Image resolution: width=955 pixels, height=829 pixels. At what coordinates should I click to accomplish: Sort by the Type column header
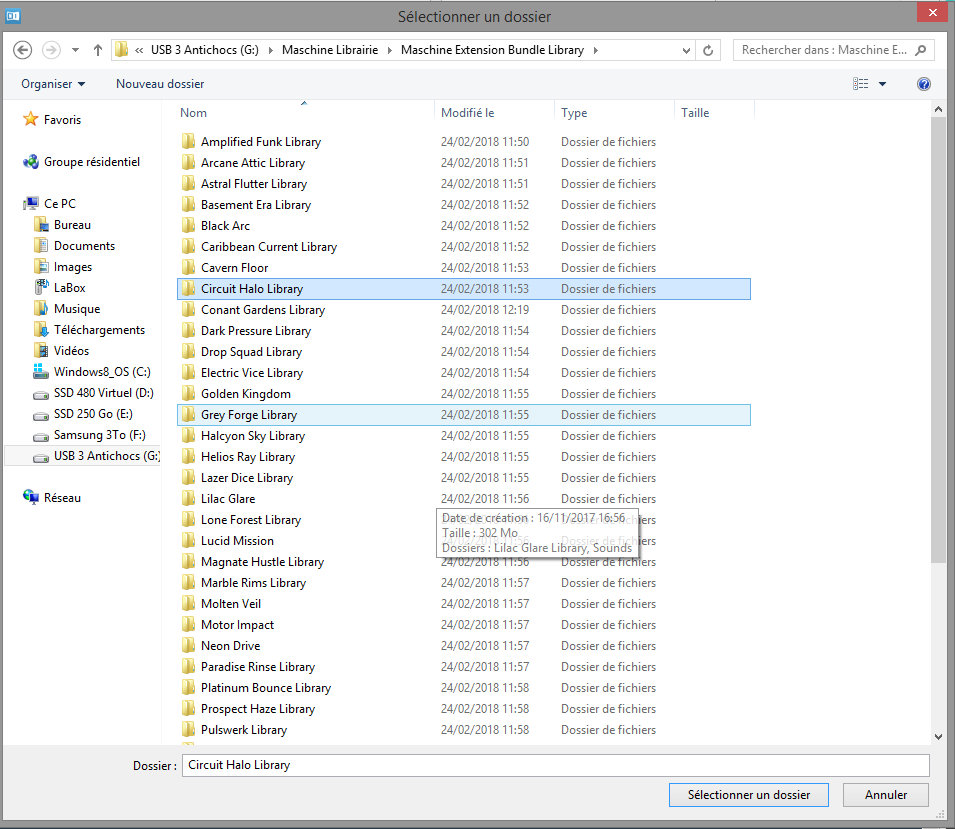point(574,113)
